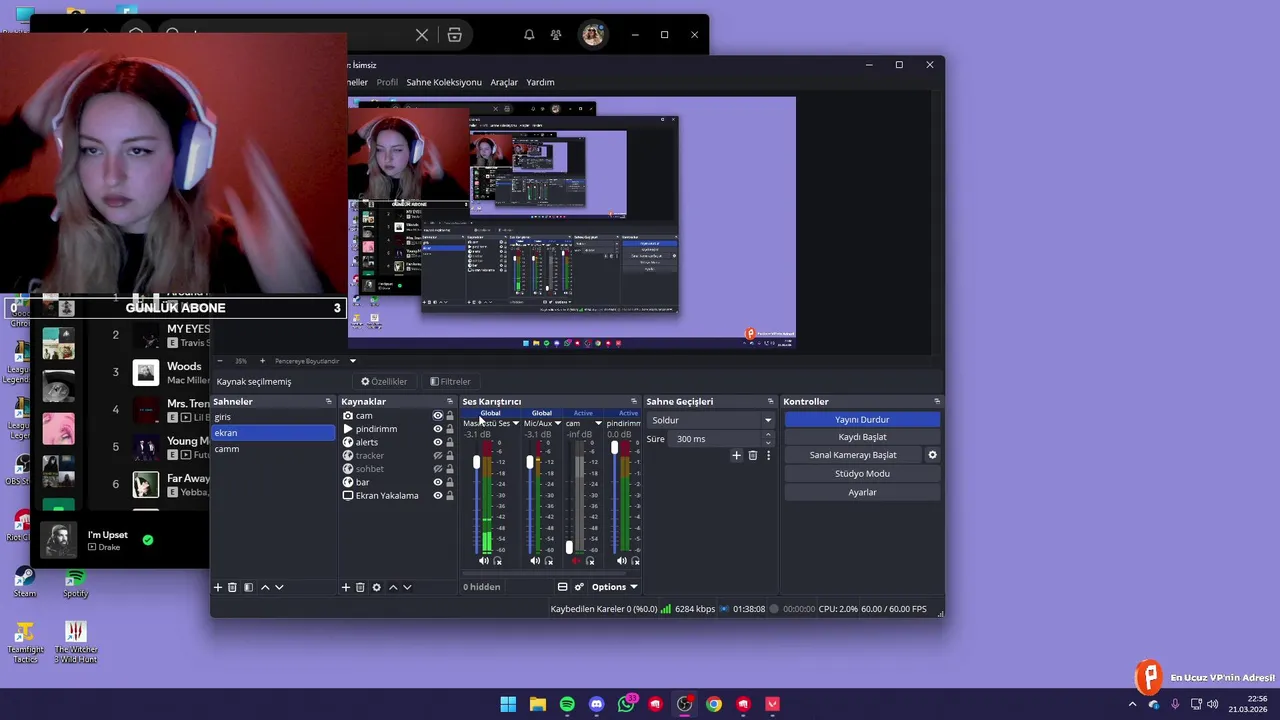Open the three-dot transition properties menu

click(768, 455)
